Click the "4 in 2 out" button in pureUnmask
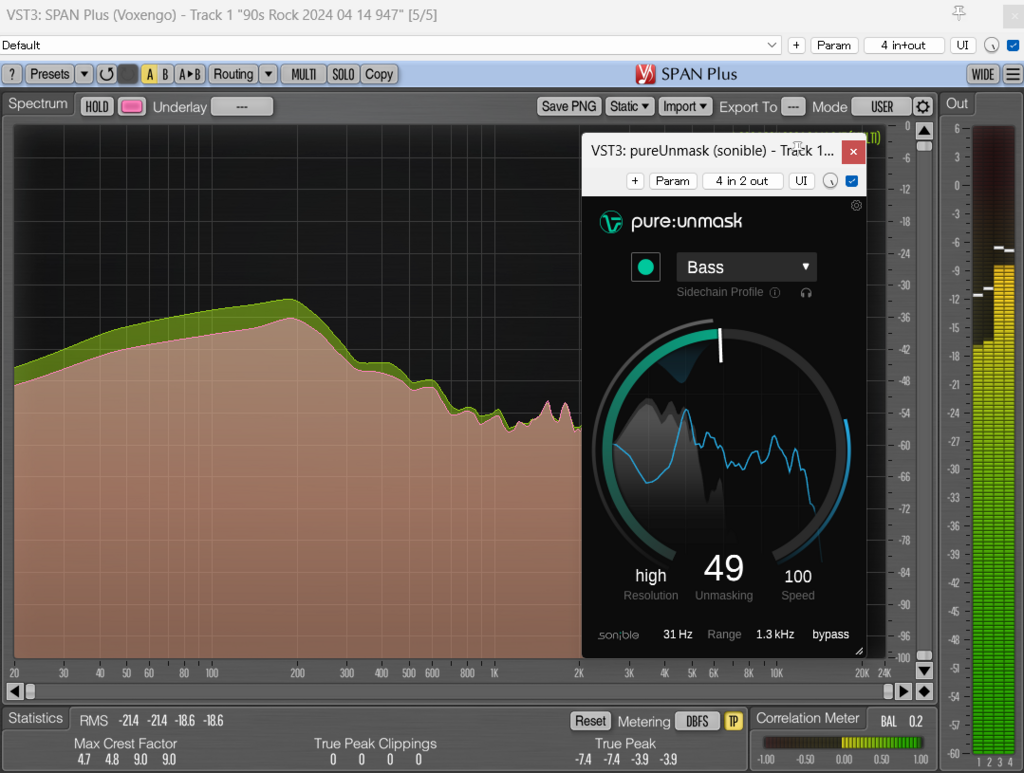 coord(742,181)
